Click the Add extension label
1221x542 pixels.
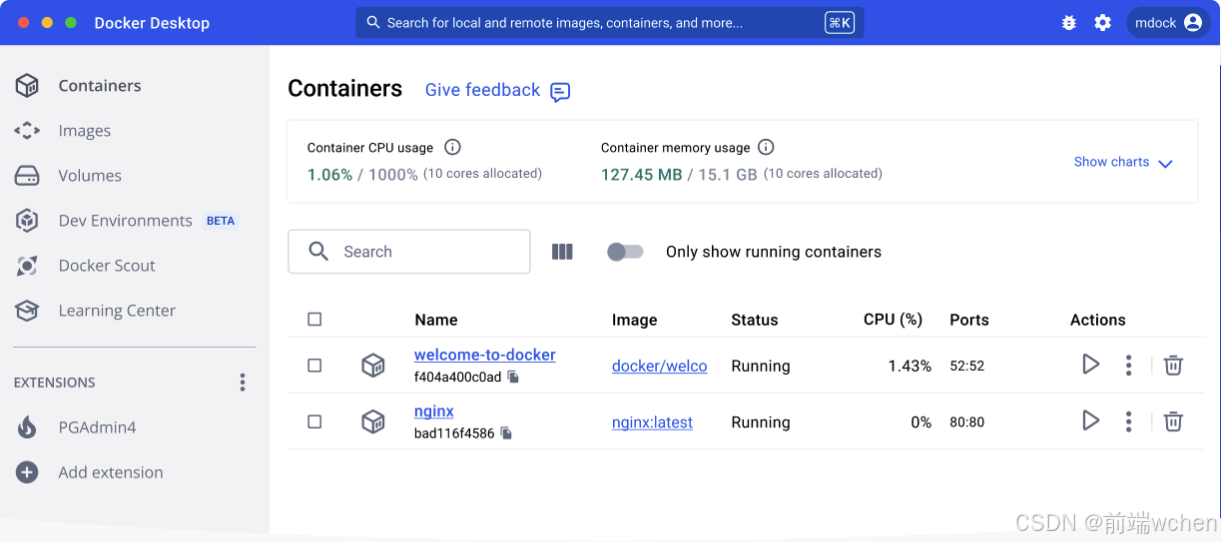(x=111, y=473)
